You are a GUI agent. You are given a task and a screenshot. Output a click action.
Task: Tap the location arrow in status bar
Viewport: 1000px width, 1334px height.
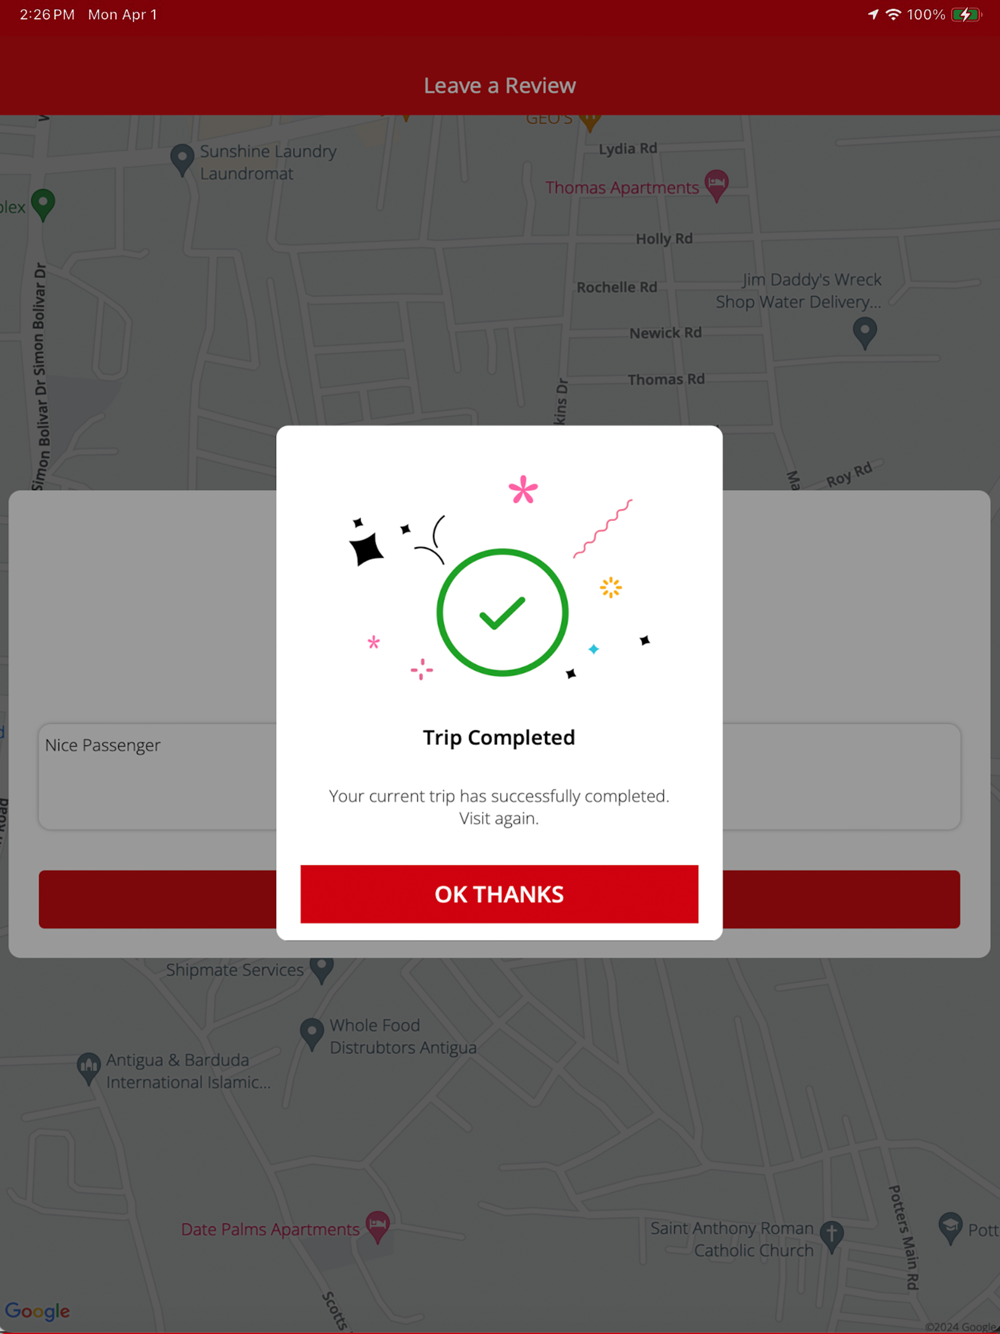coord(873,14)
